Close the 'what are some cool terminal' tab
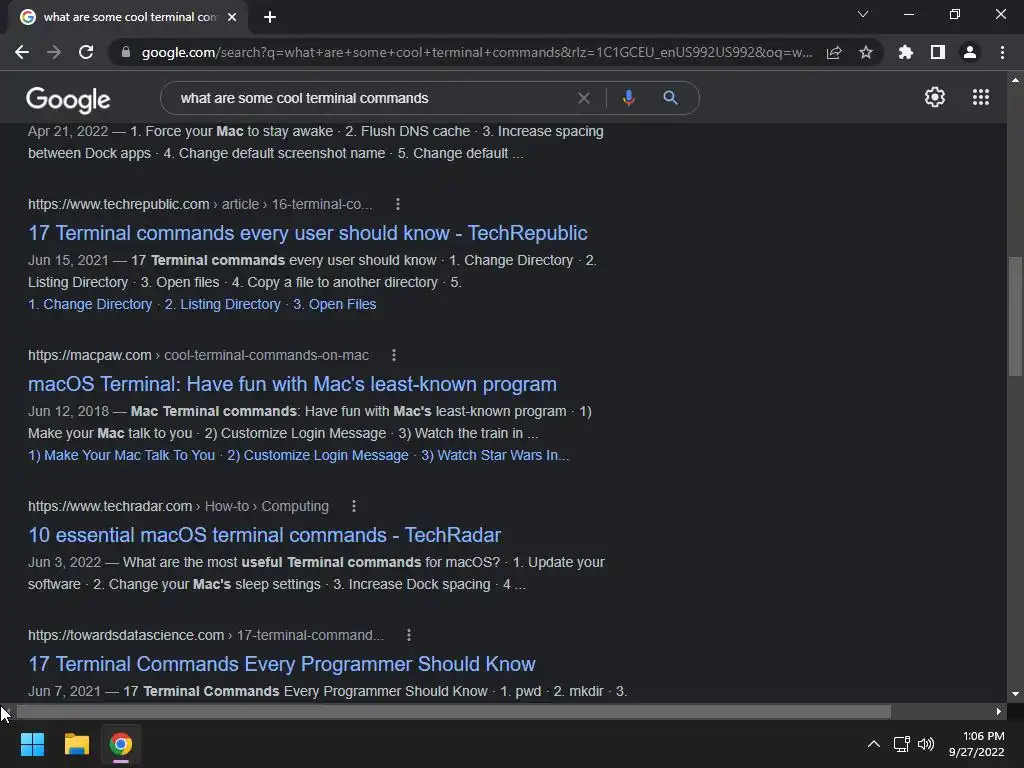Viewport: 1024px width, 768px height. pyautogui.click(x=232, y=17)
